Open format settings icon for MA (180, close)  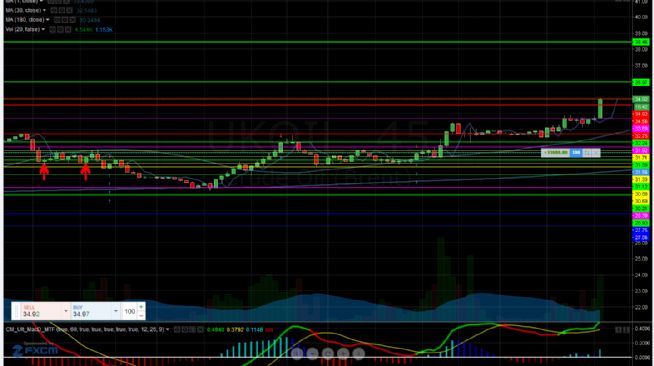(x=64, y=20)
